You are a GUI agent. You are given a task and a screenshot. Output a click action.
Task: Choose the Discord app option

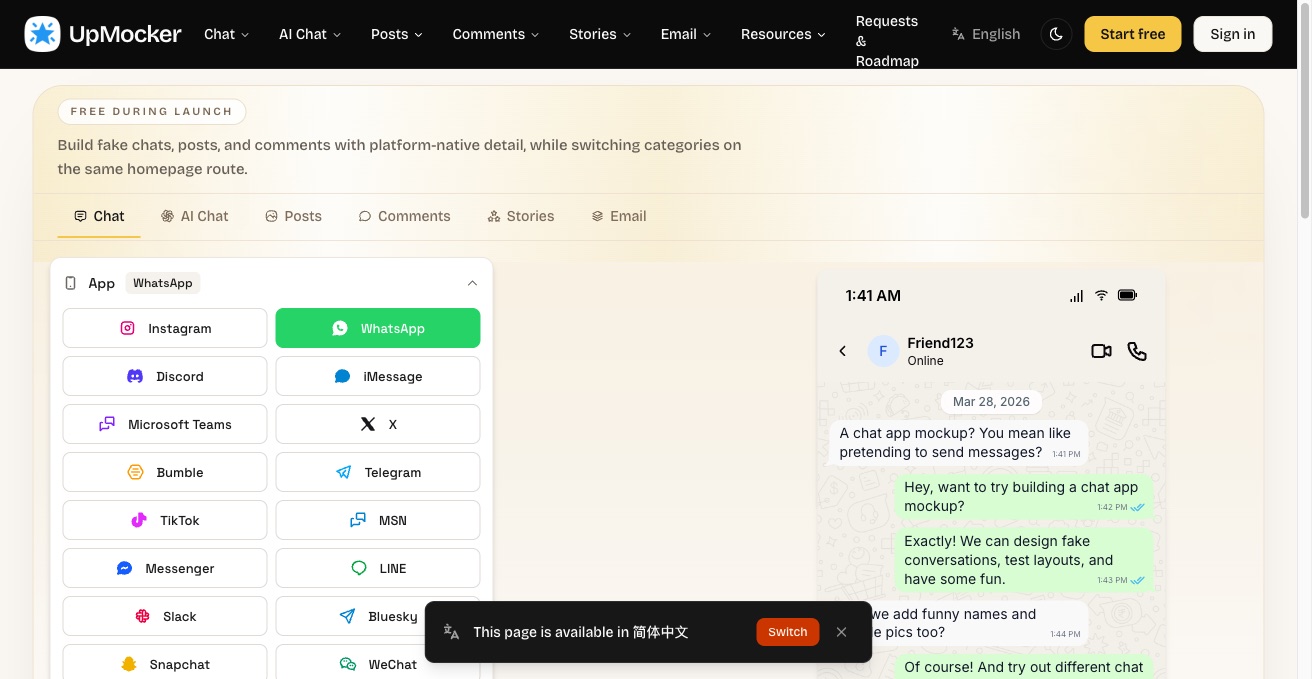click(165, 376)
